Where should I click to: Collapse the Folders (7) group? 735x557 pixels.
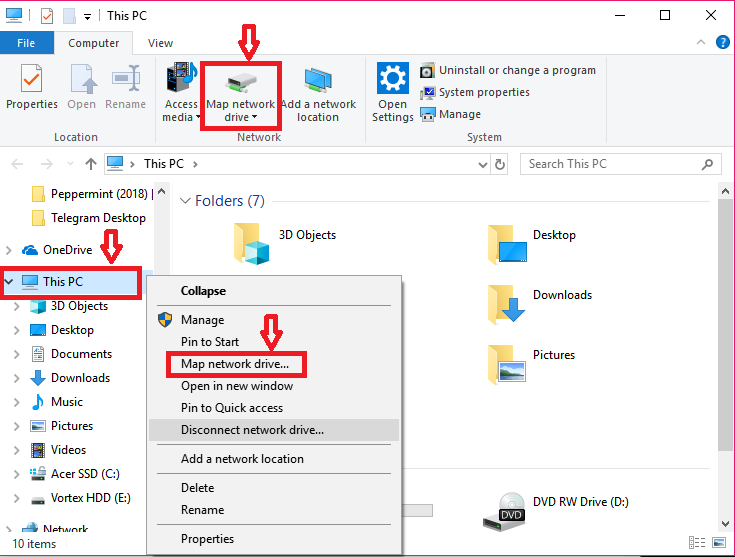click(185, 201)
